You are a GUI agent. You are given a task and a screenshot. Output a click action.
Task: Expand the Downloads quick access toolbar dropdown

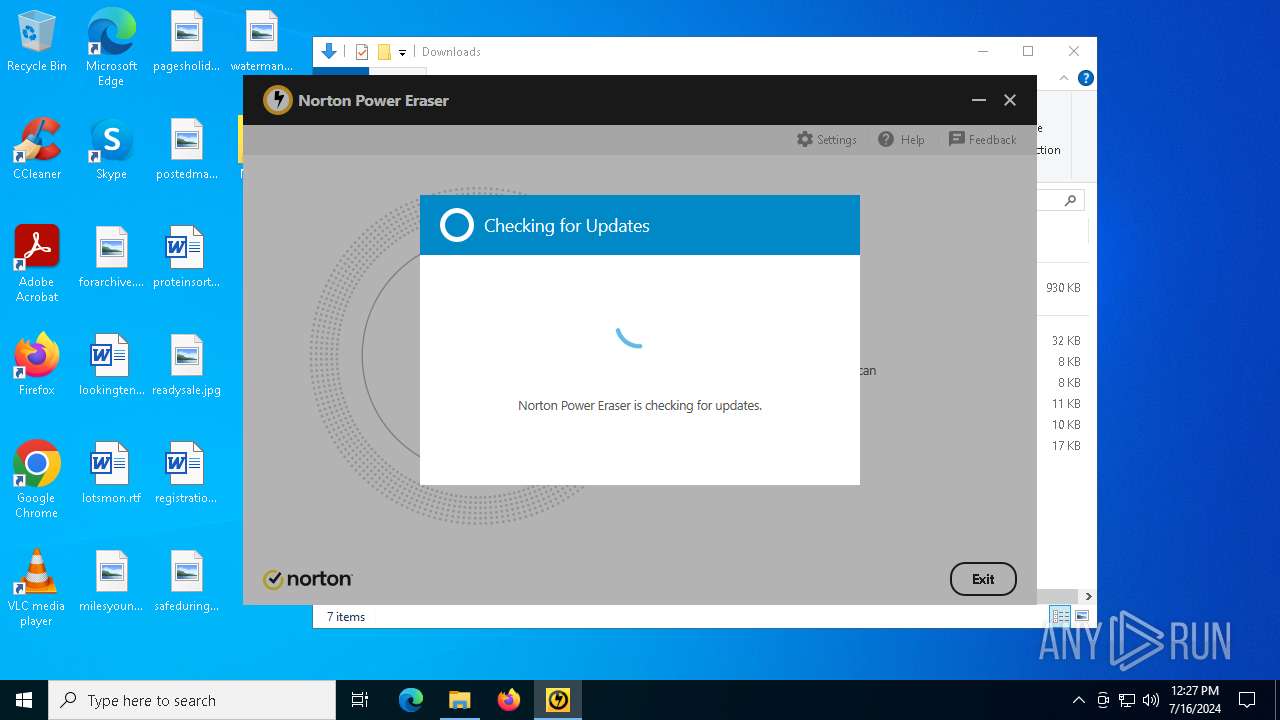(402, 52)
